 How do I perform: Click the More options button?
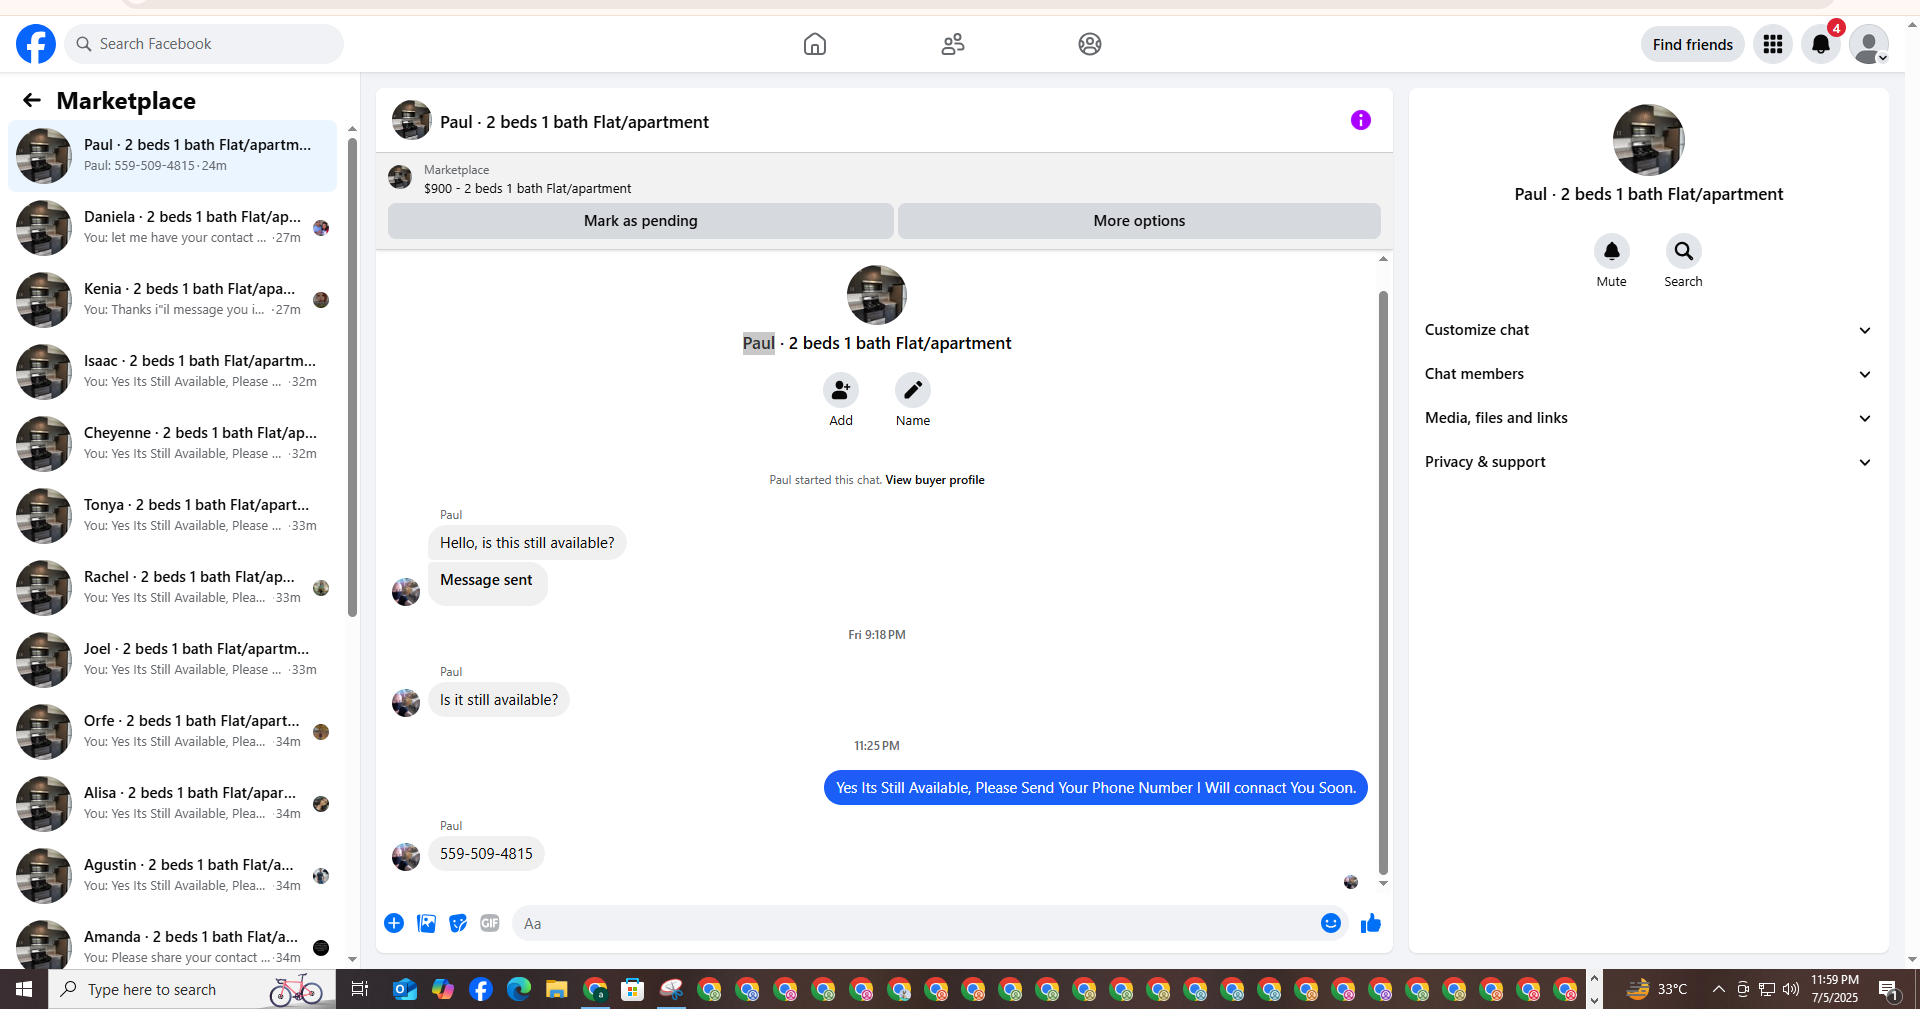coord(1139,221)
